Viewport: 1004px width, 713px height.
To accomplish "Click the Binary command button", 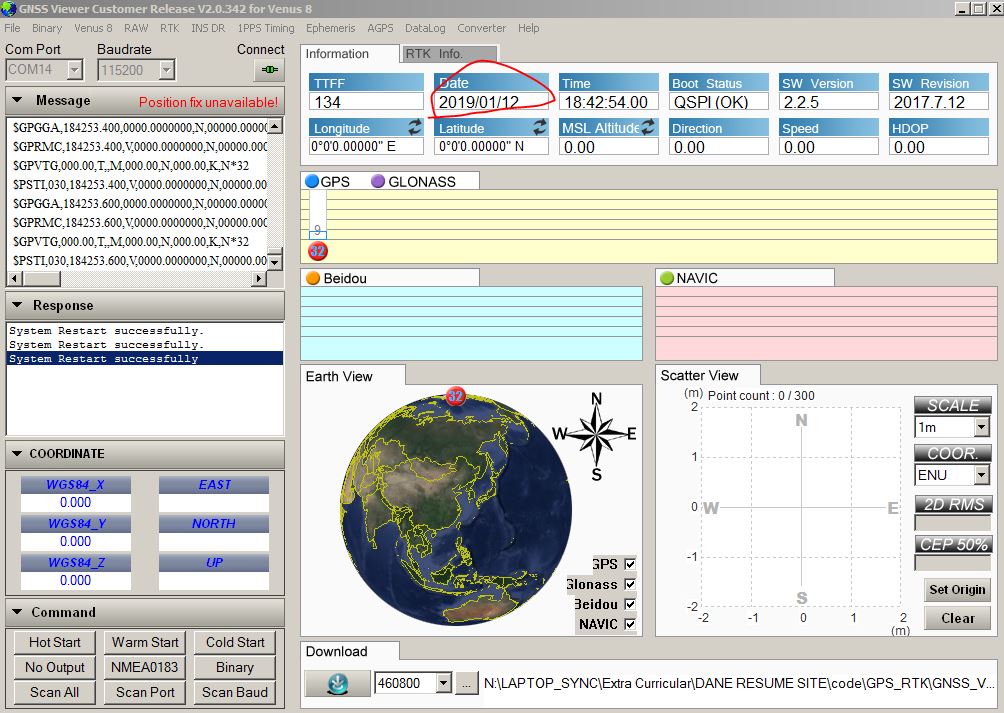I will pos(235,667).
